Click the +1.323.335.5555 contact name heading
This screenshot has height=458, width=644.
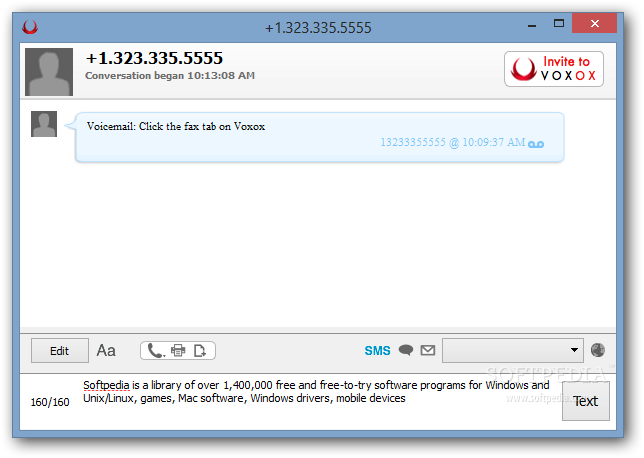coord(154,58)
